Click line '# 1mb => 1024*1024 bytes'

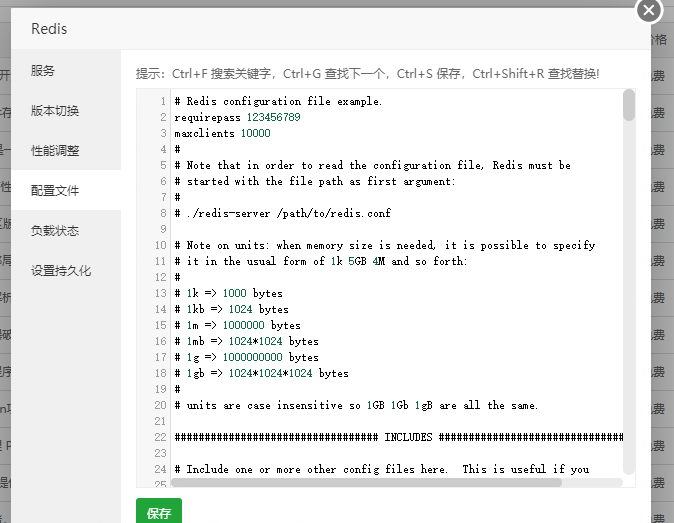(x=246, y=341)
